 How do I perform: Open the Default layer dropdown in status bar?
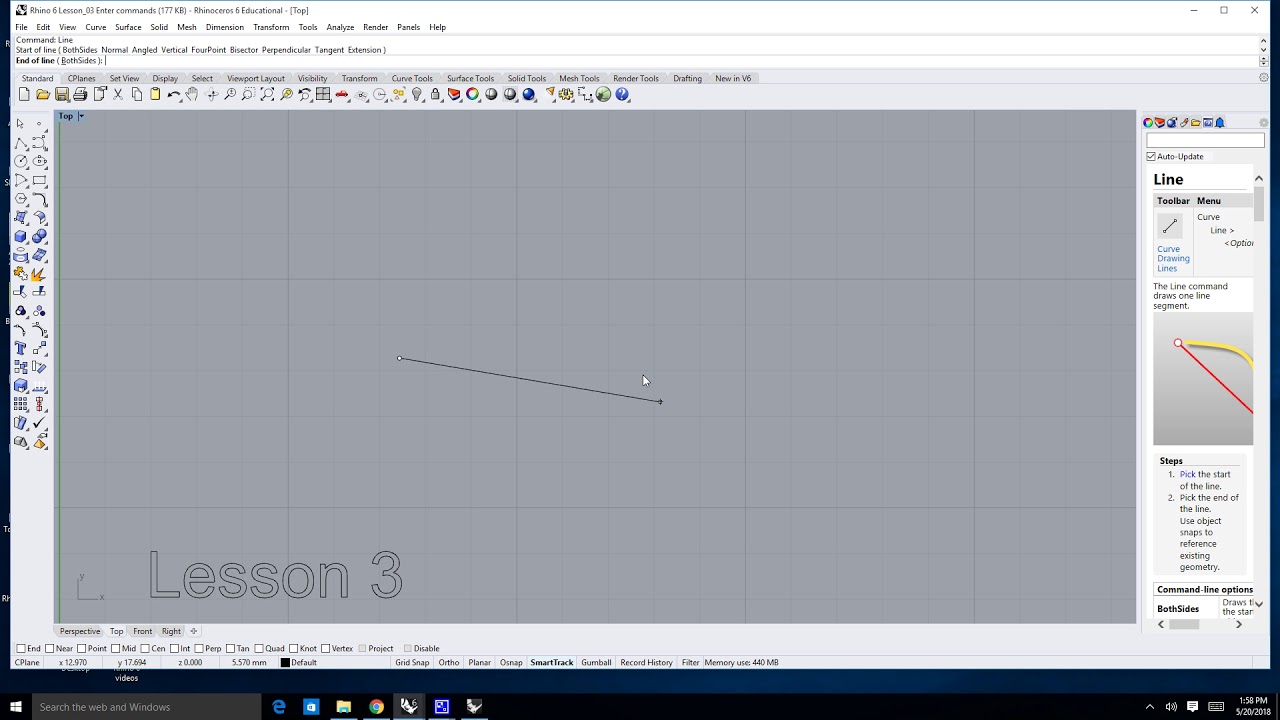coord(304,662)
